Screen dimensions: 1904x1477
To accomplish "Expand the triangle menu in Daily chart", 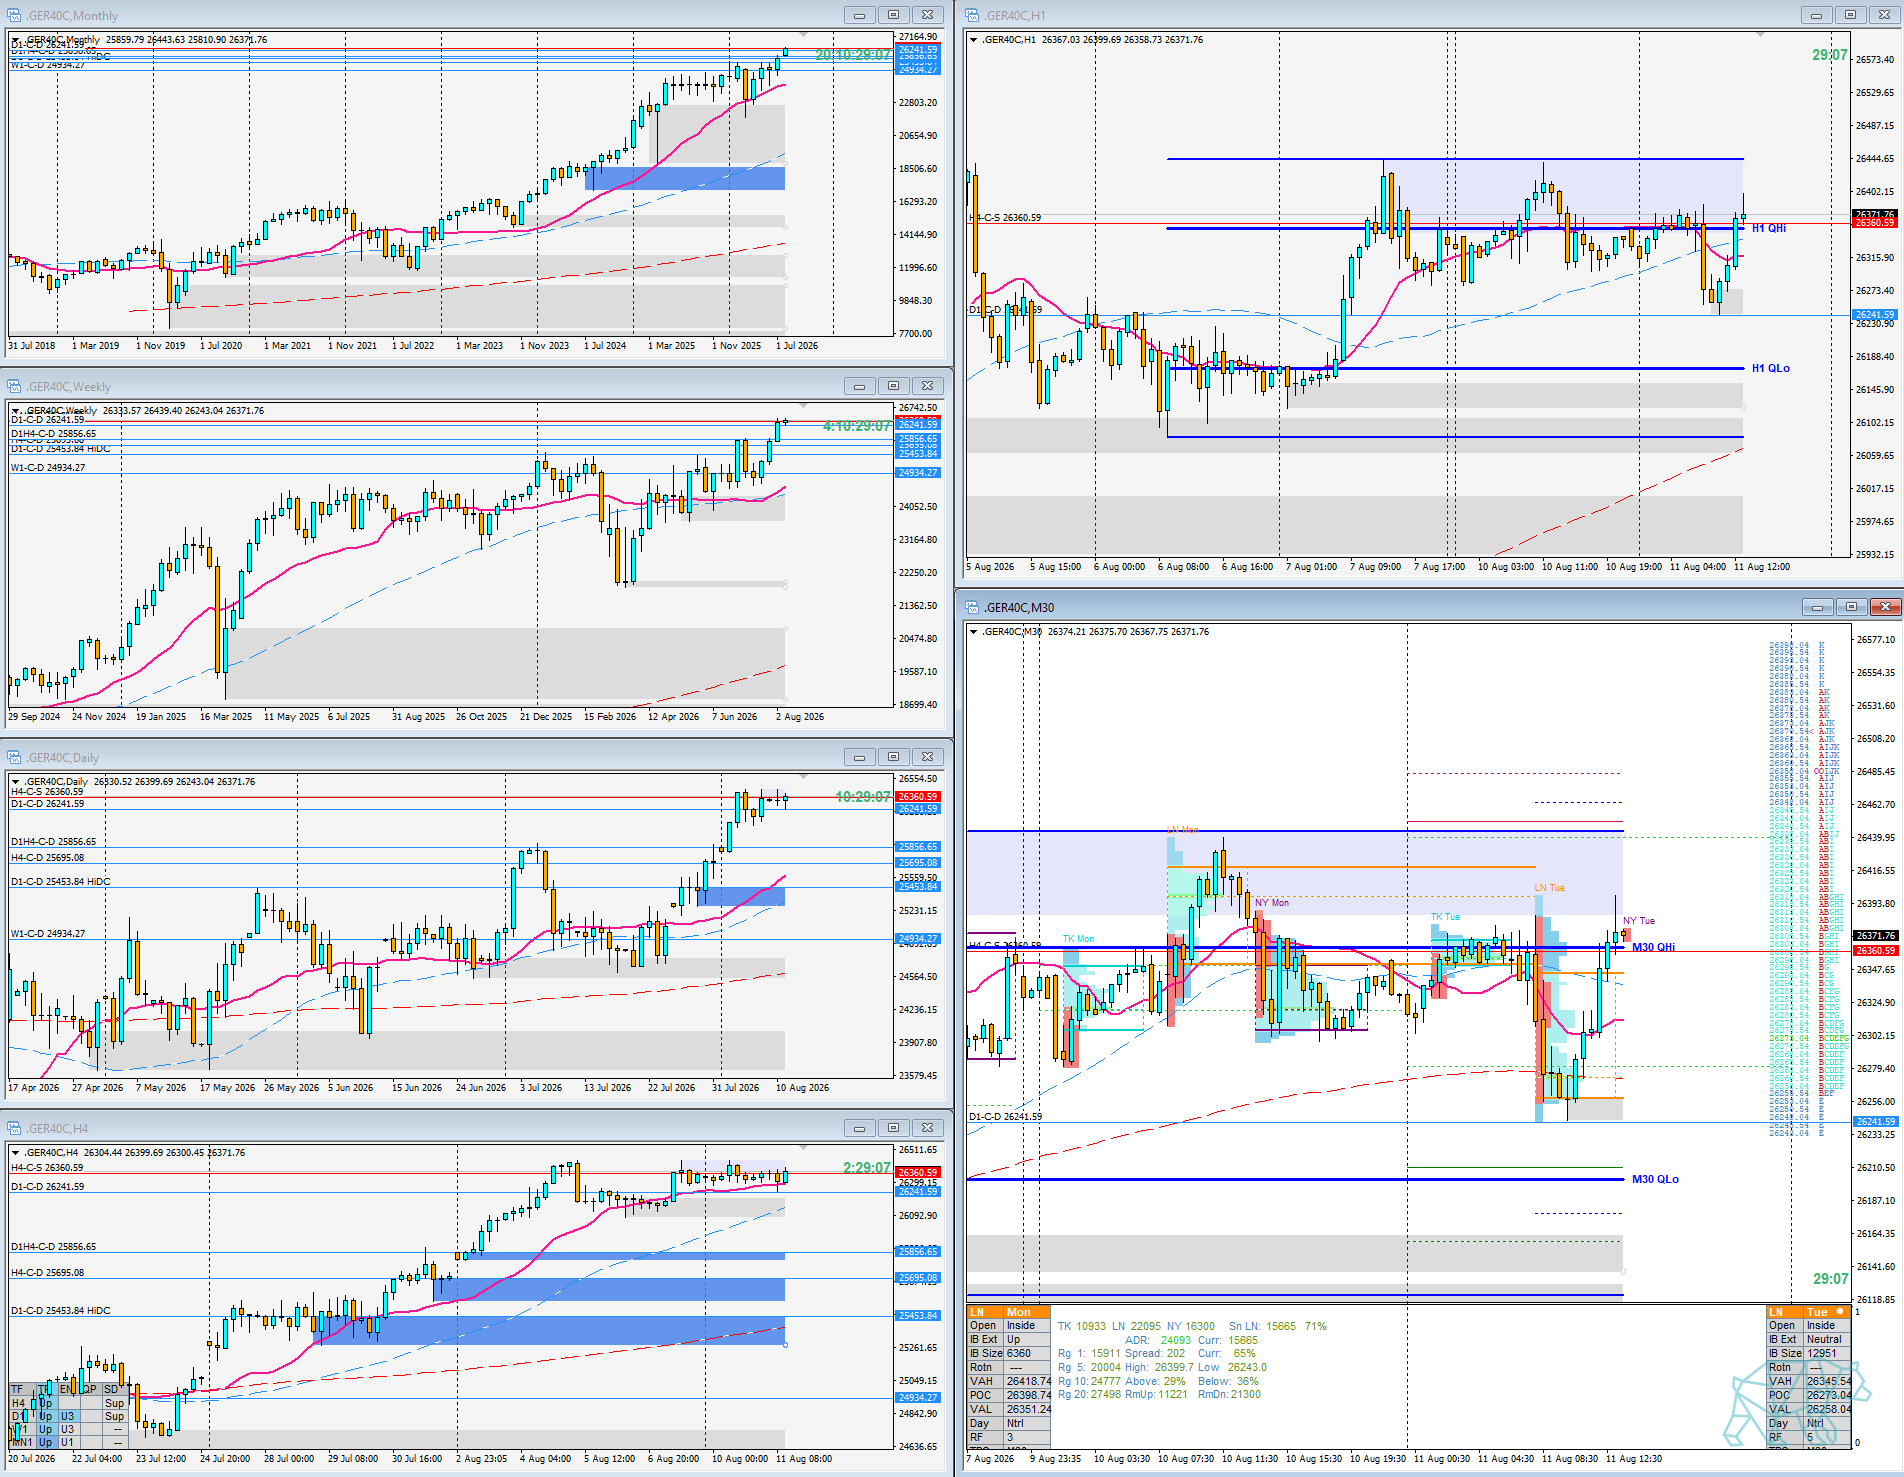I will tap(16, 782).
